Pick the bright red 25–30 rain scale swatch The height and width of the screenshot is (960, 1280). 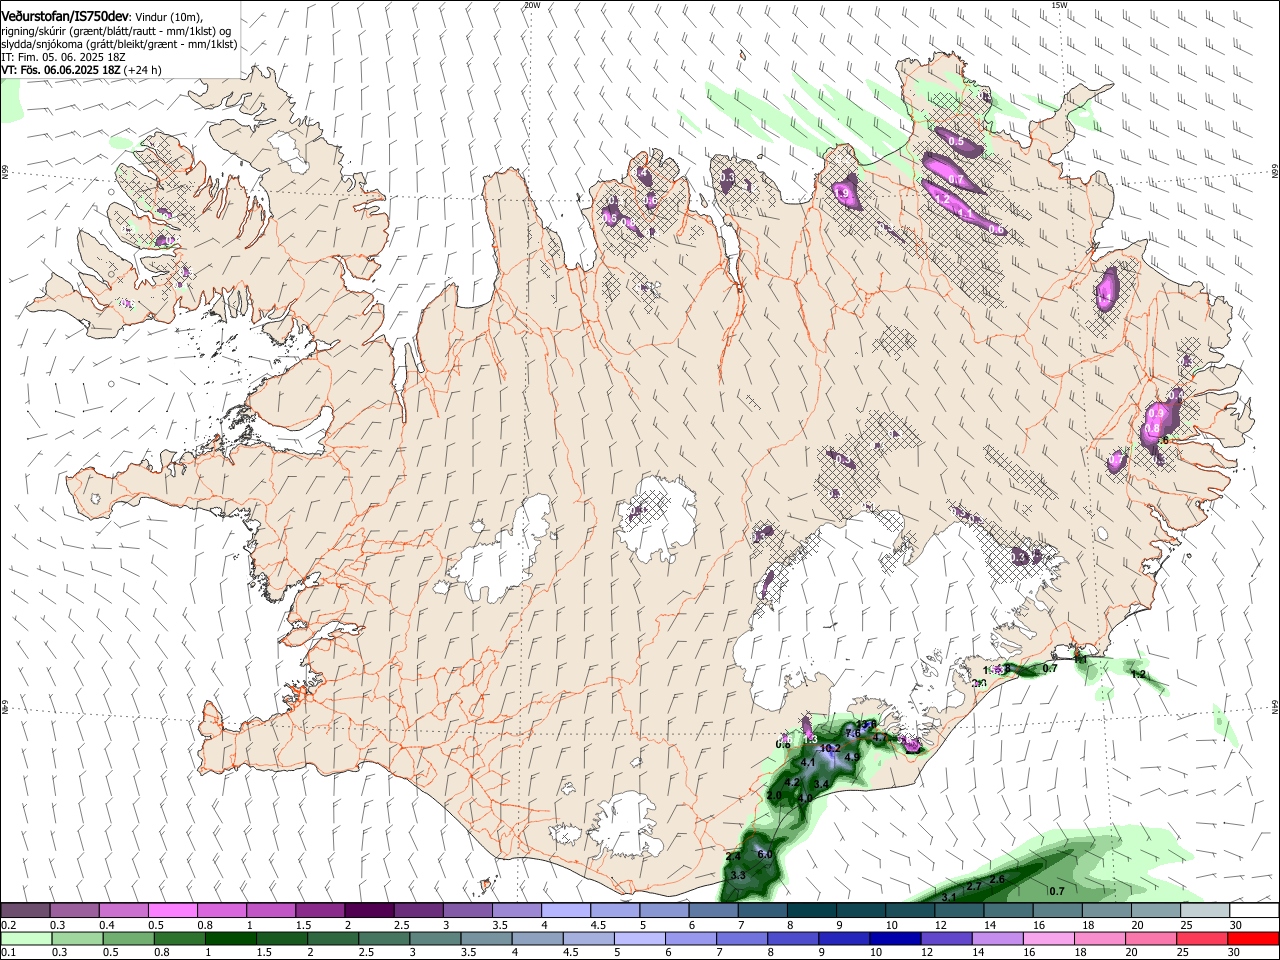(1253, 938)
